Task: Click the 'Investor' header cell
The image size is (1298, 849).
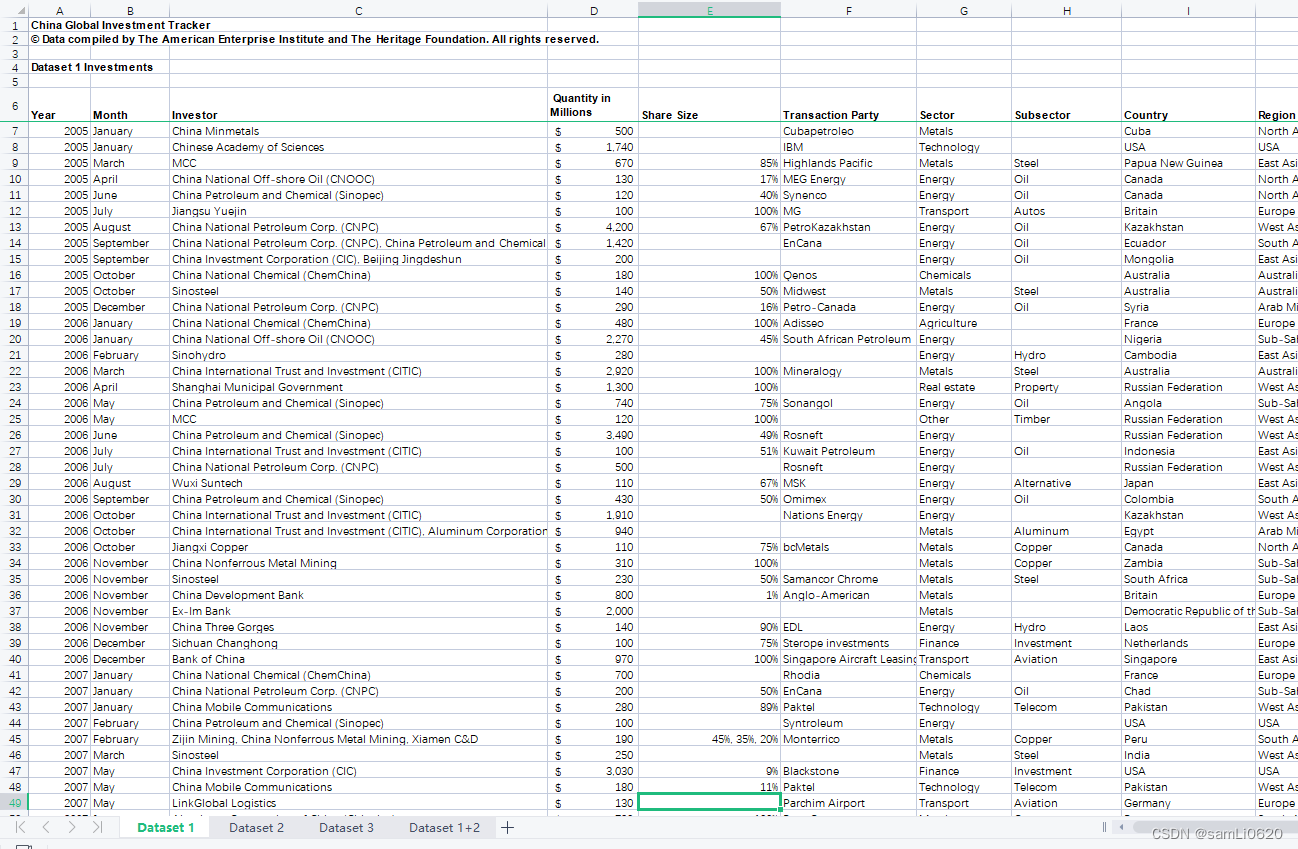Action: (358, 105)
